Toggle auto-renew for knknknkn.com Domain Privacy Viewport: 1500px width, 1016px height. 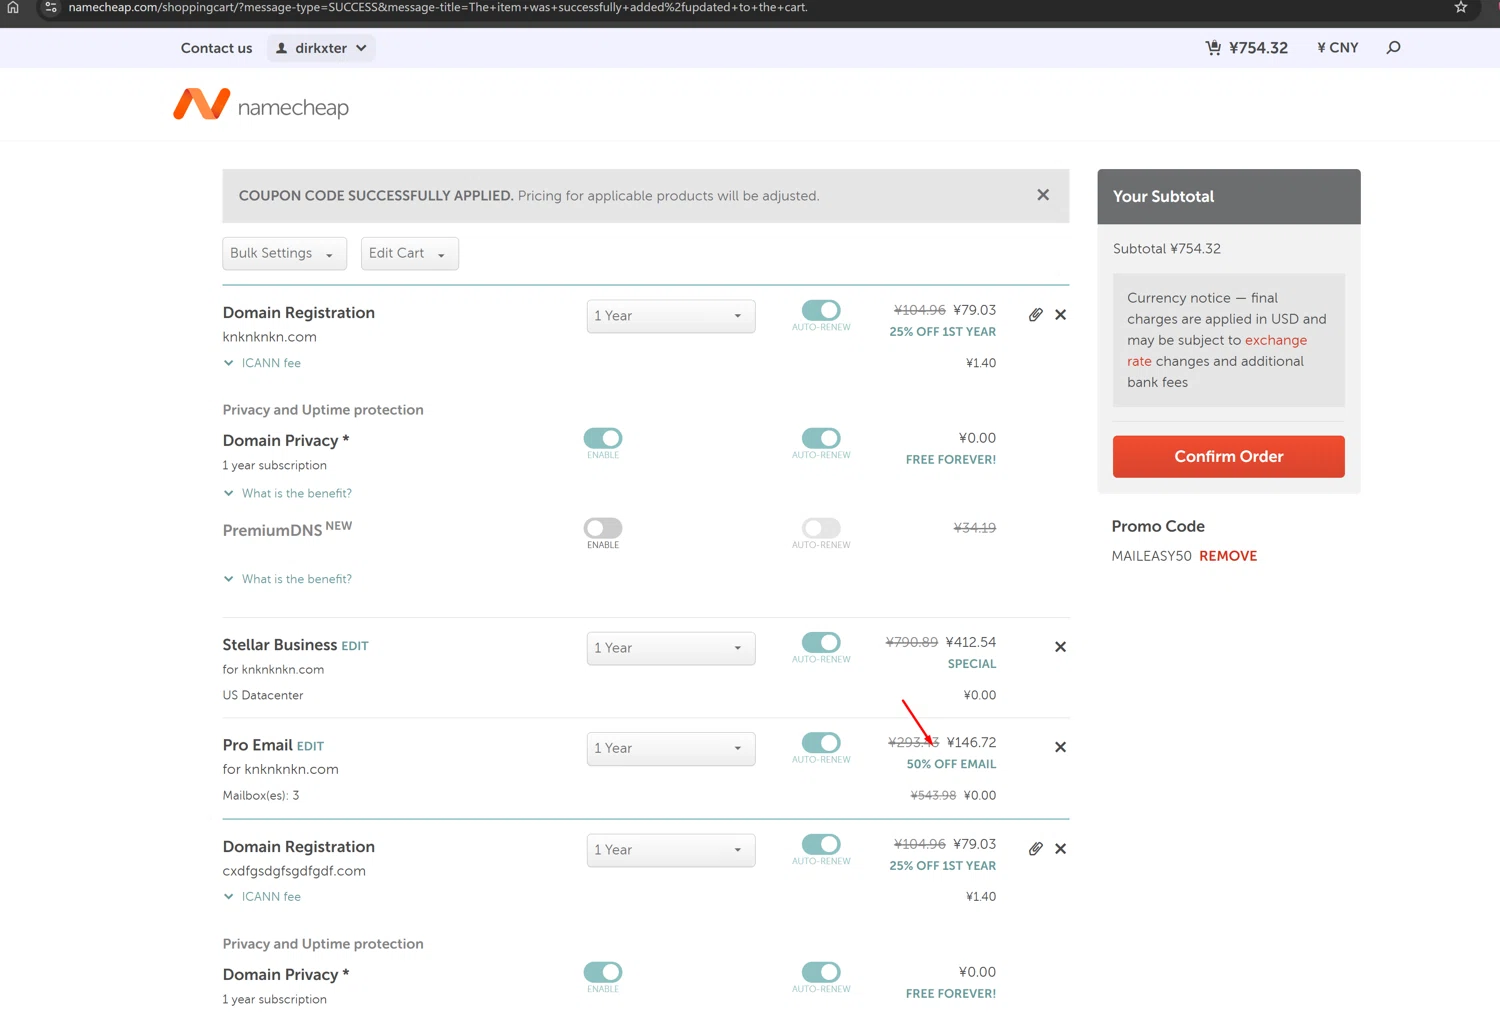pos(821,438)
